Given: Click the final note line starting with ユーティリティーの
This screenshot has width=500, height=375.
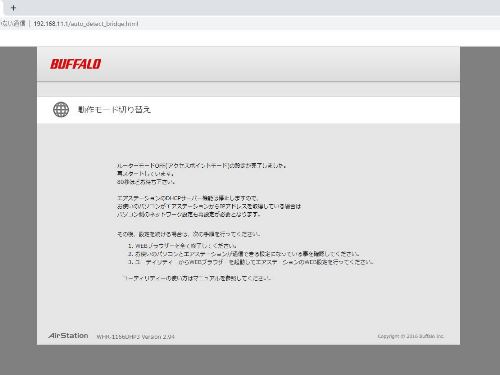Looking at the screenshot, I should point(197,278).
